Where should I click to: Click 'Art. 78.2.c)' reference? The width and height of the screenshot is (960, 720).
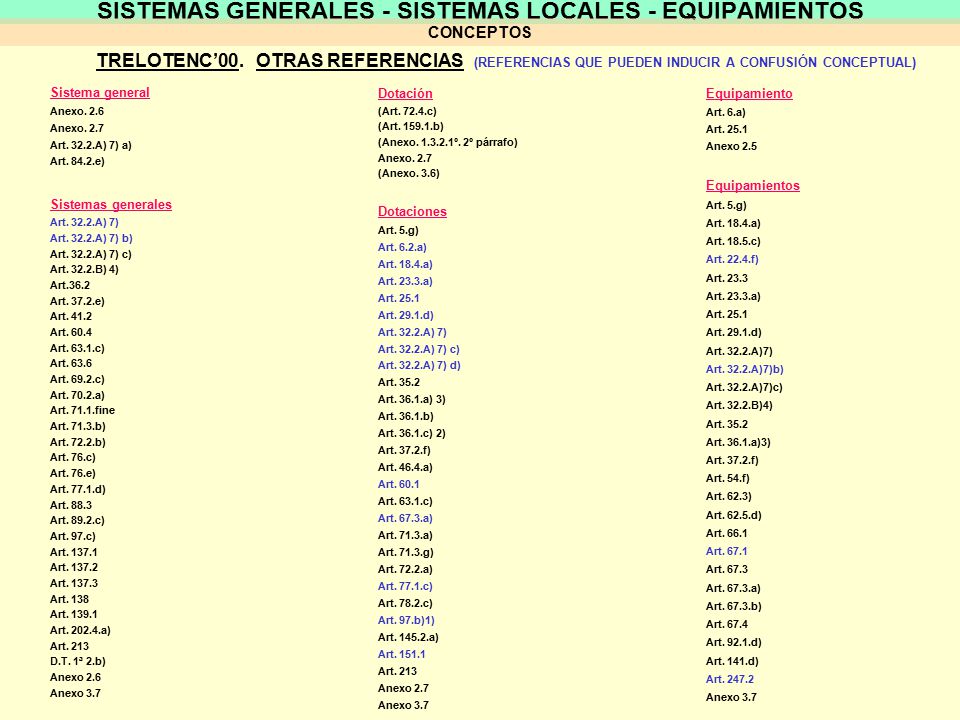(x=405, y=603)
